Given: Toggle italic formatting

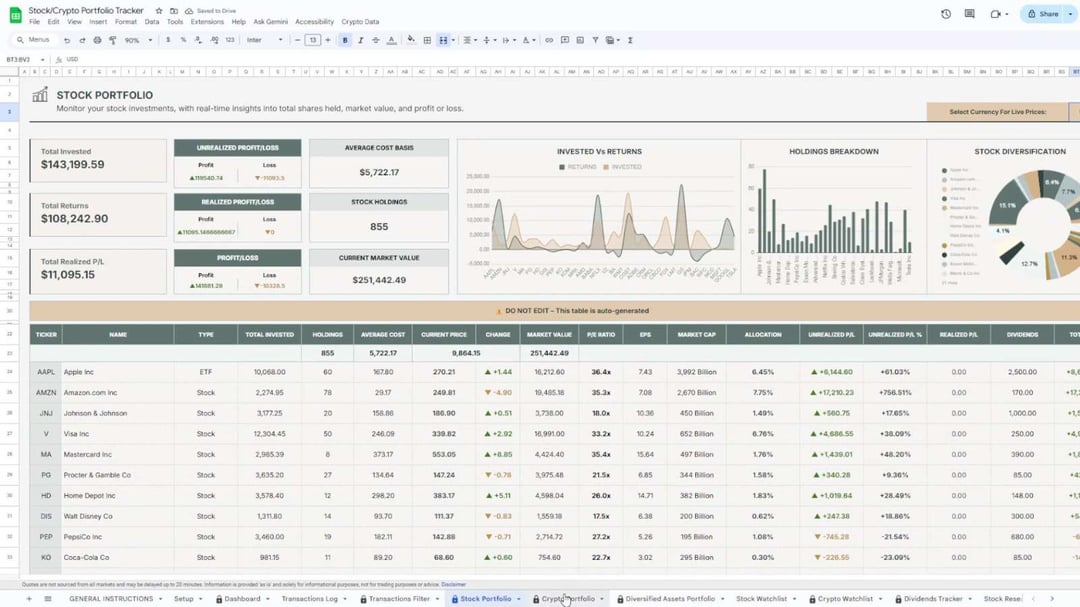Looking at the screenshot, I should click(x=361, y=40).
